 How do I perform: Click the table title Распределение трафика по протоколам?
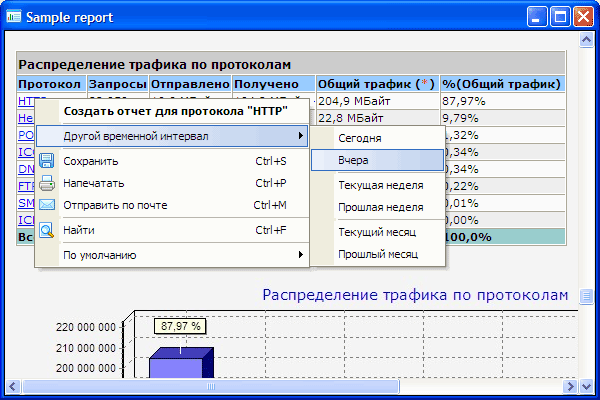[155, 65]
